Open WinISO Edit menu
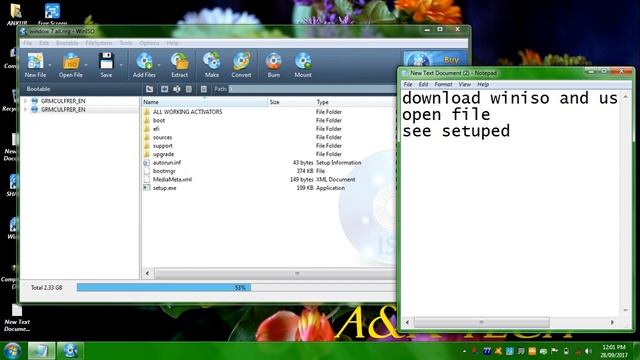This screenshot has width=640, height=360. point(44,43)
